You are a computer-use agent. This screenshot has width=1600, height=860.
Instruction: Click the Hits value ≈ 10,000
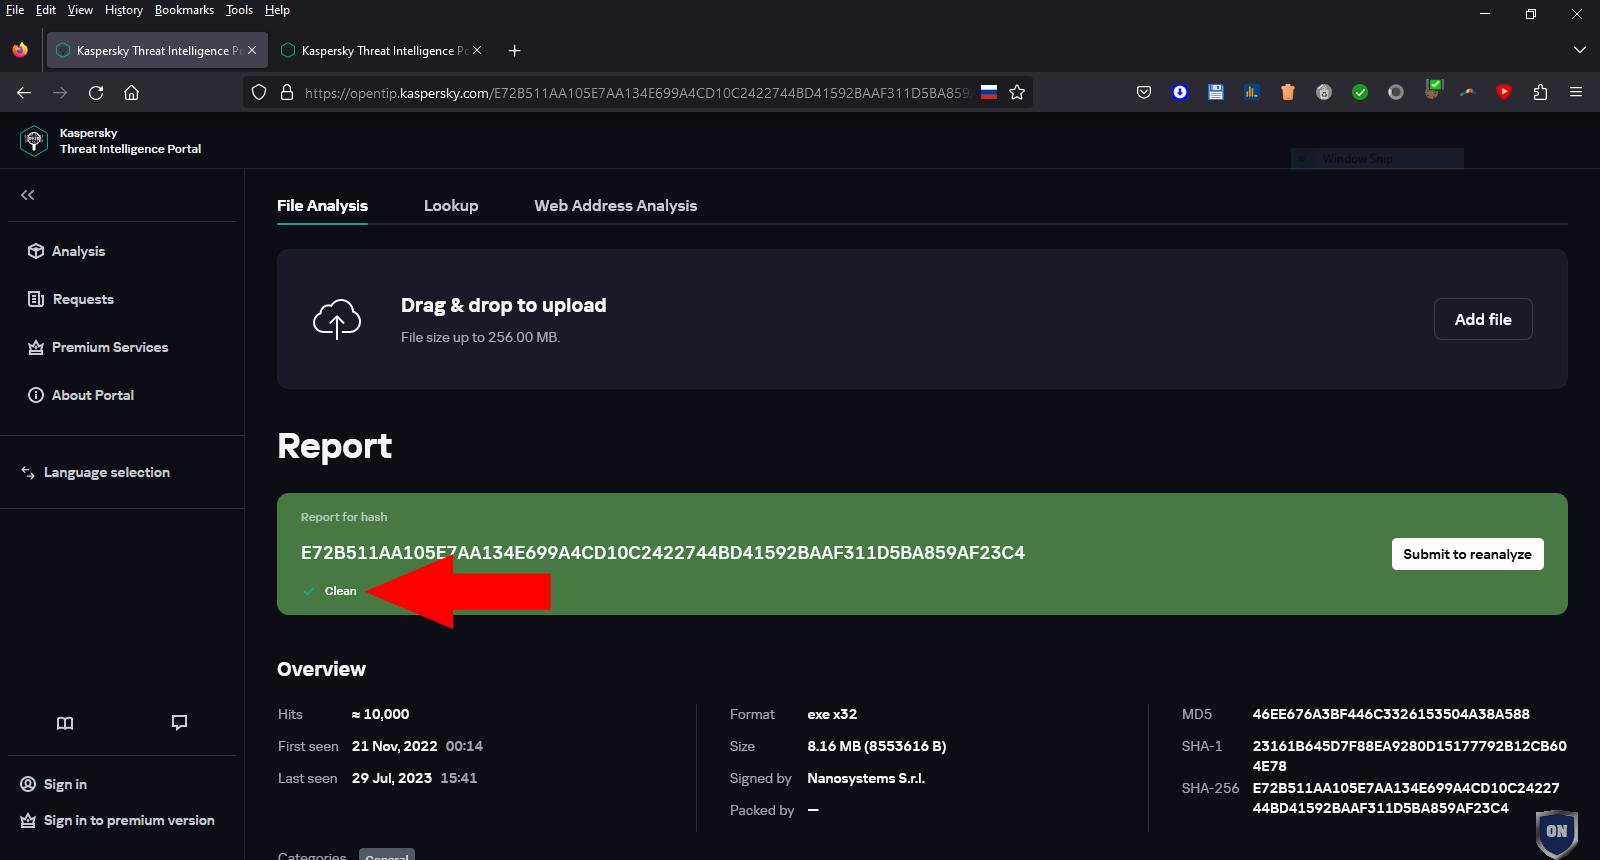[380, 714]
